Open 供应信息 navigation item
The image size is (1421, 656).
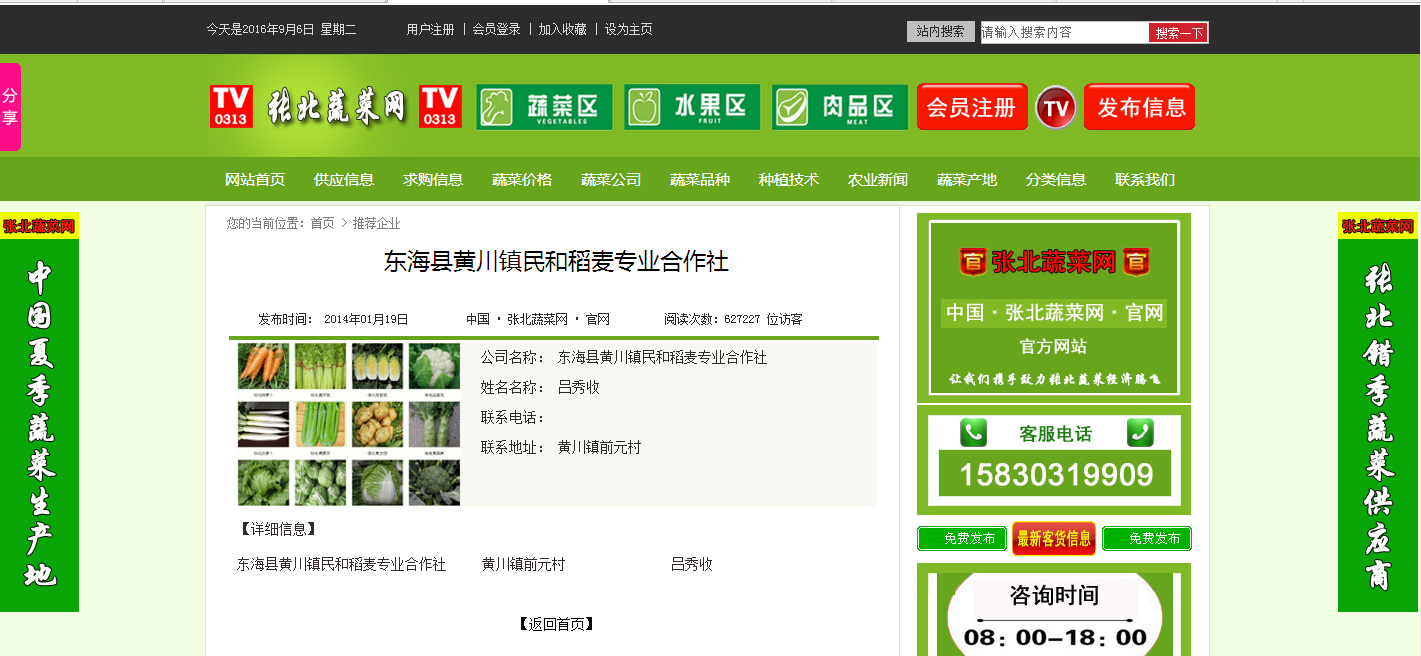click(344, 180)
